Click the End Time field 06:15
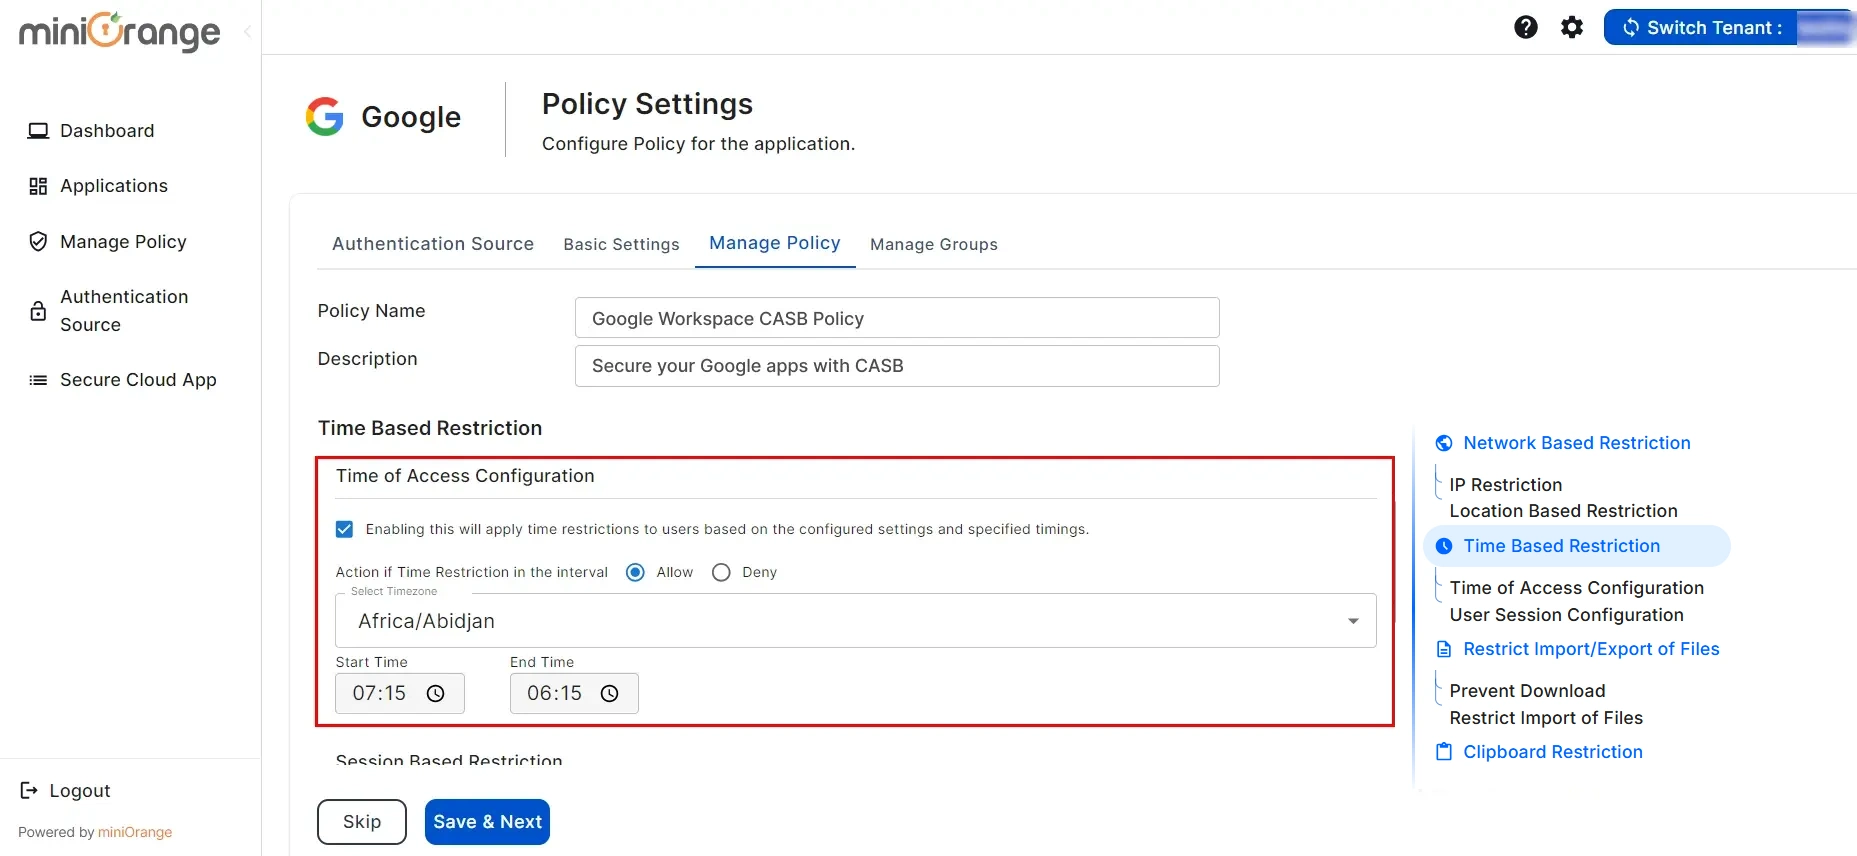 (574, 693)
